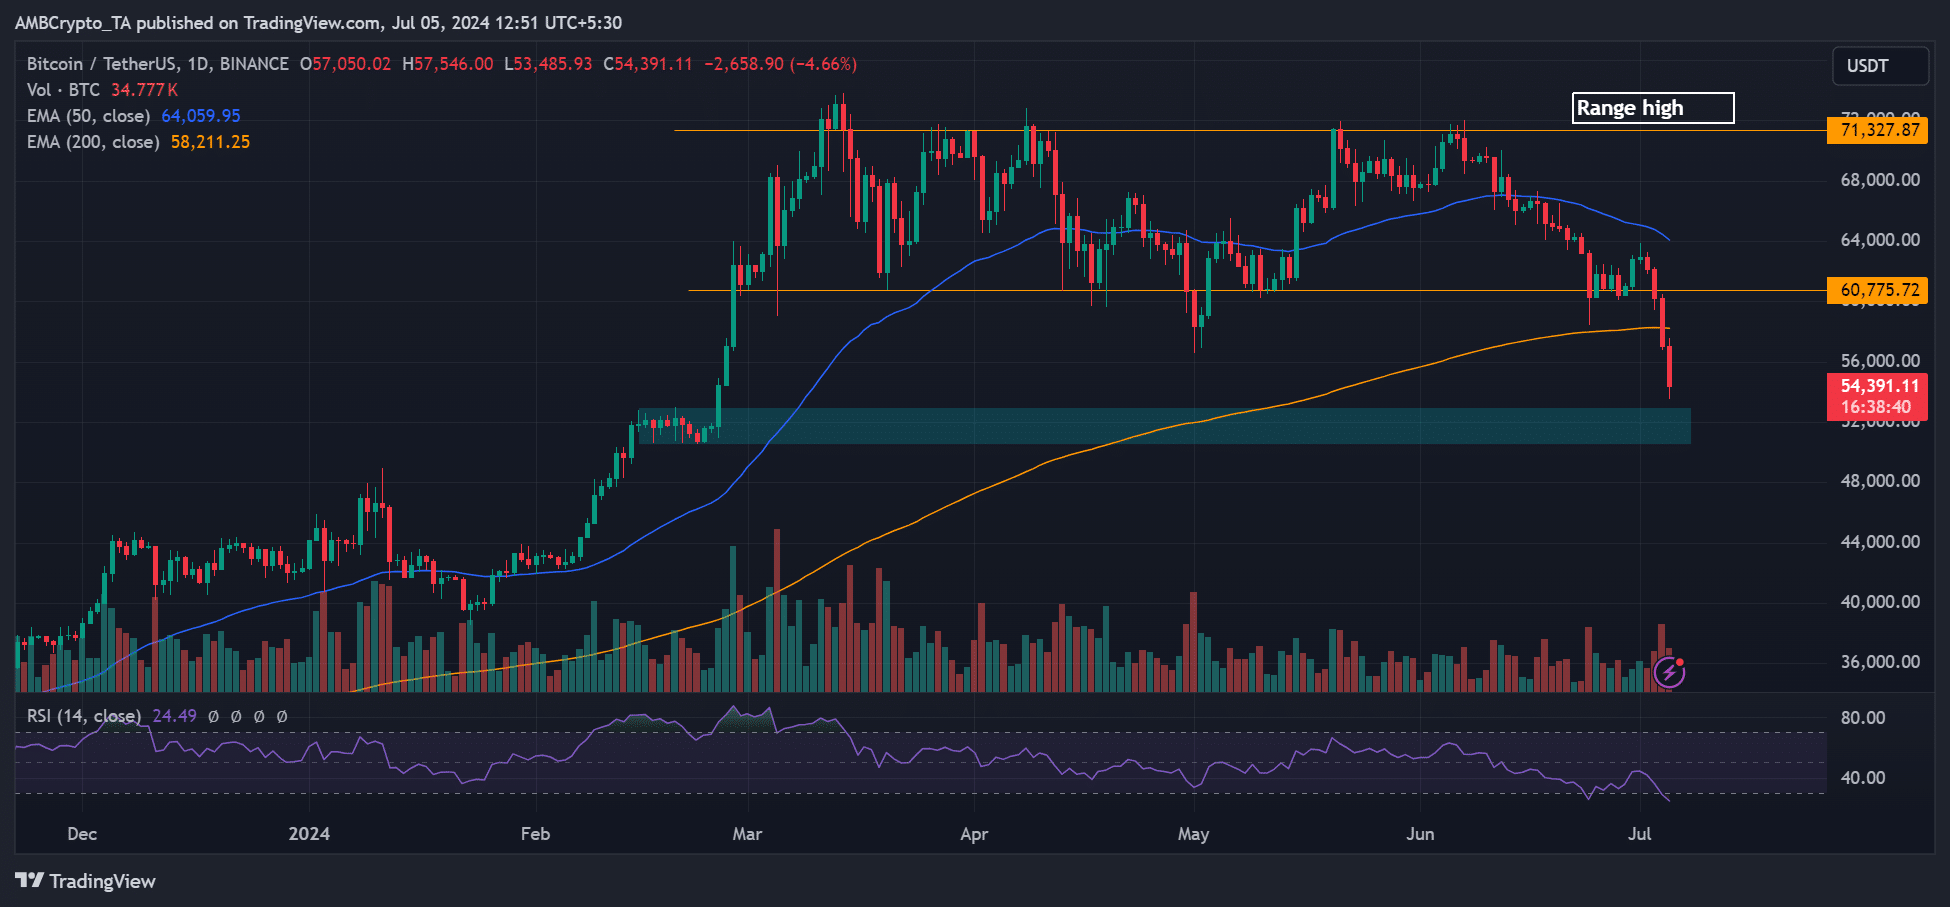Click the May label on time axis
The height and width of the screenshot is (907, 1950).
(1193, 834)
